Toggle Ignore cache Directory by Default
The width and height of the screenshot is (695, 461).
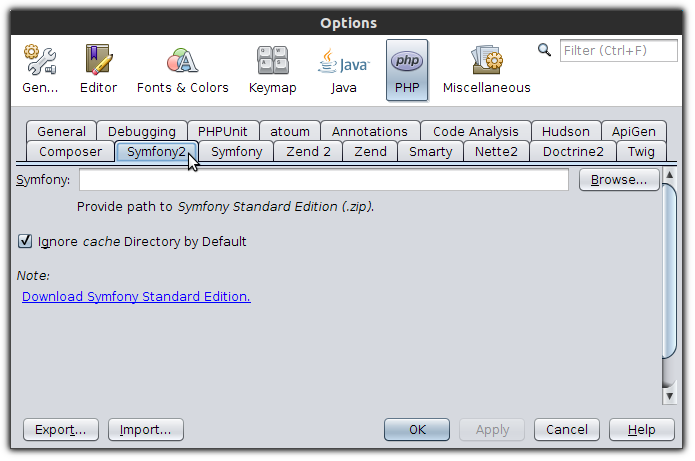pos(25,241)
